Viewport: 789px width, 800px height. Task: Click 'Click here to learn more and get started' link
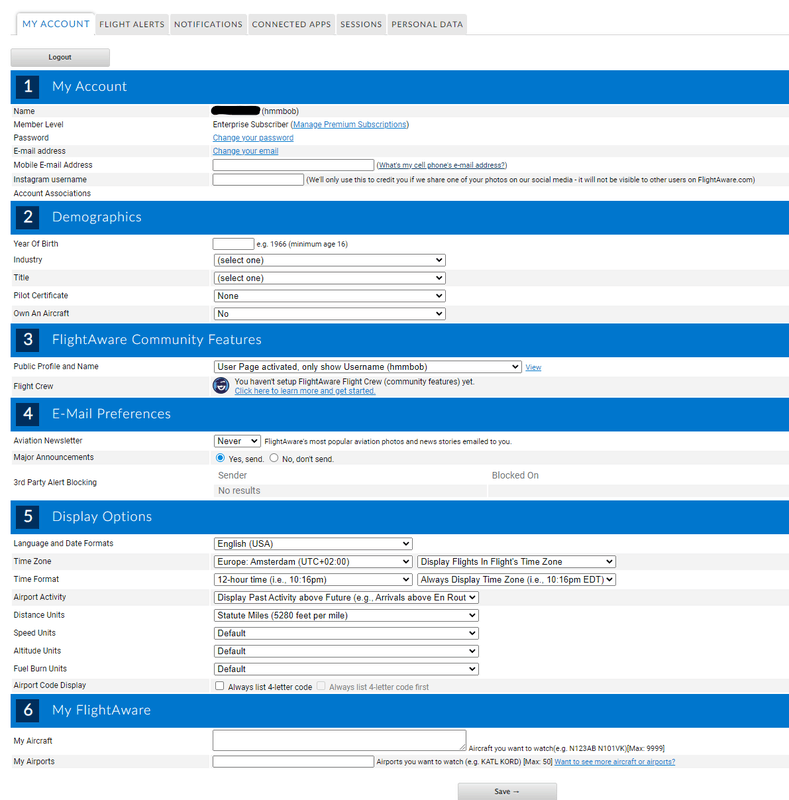[305, 391]
